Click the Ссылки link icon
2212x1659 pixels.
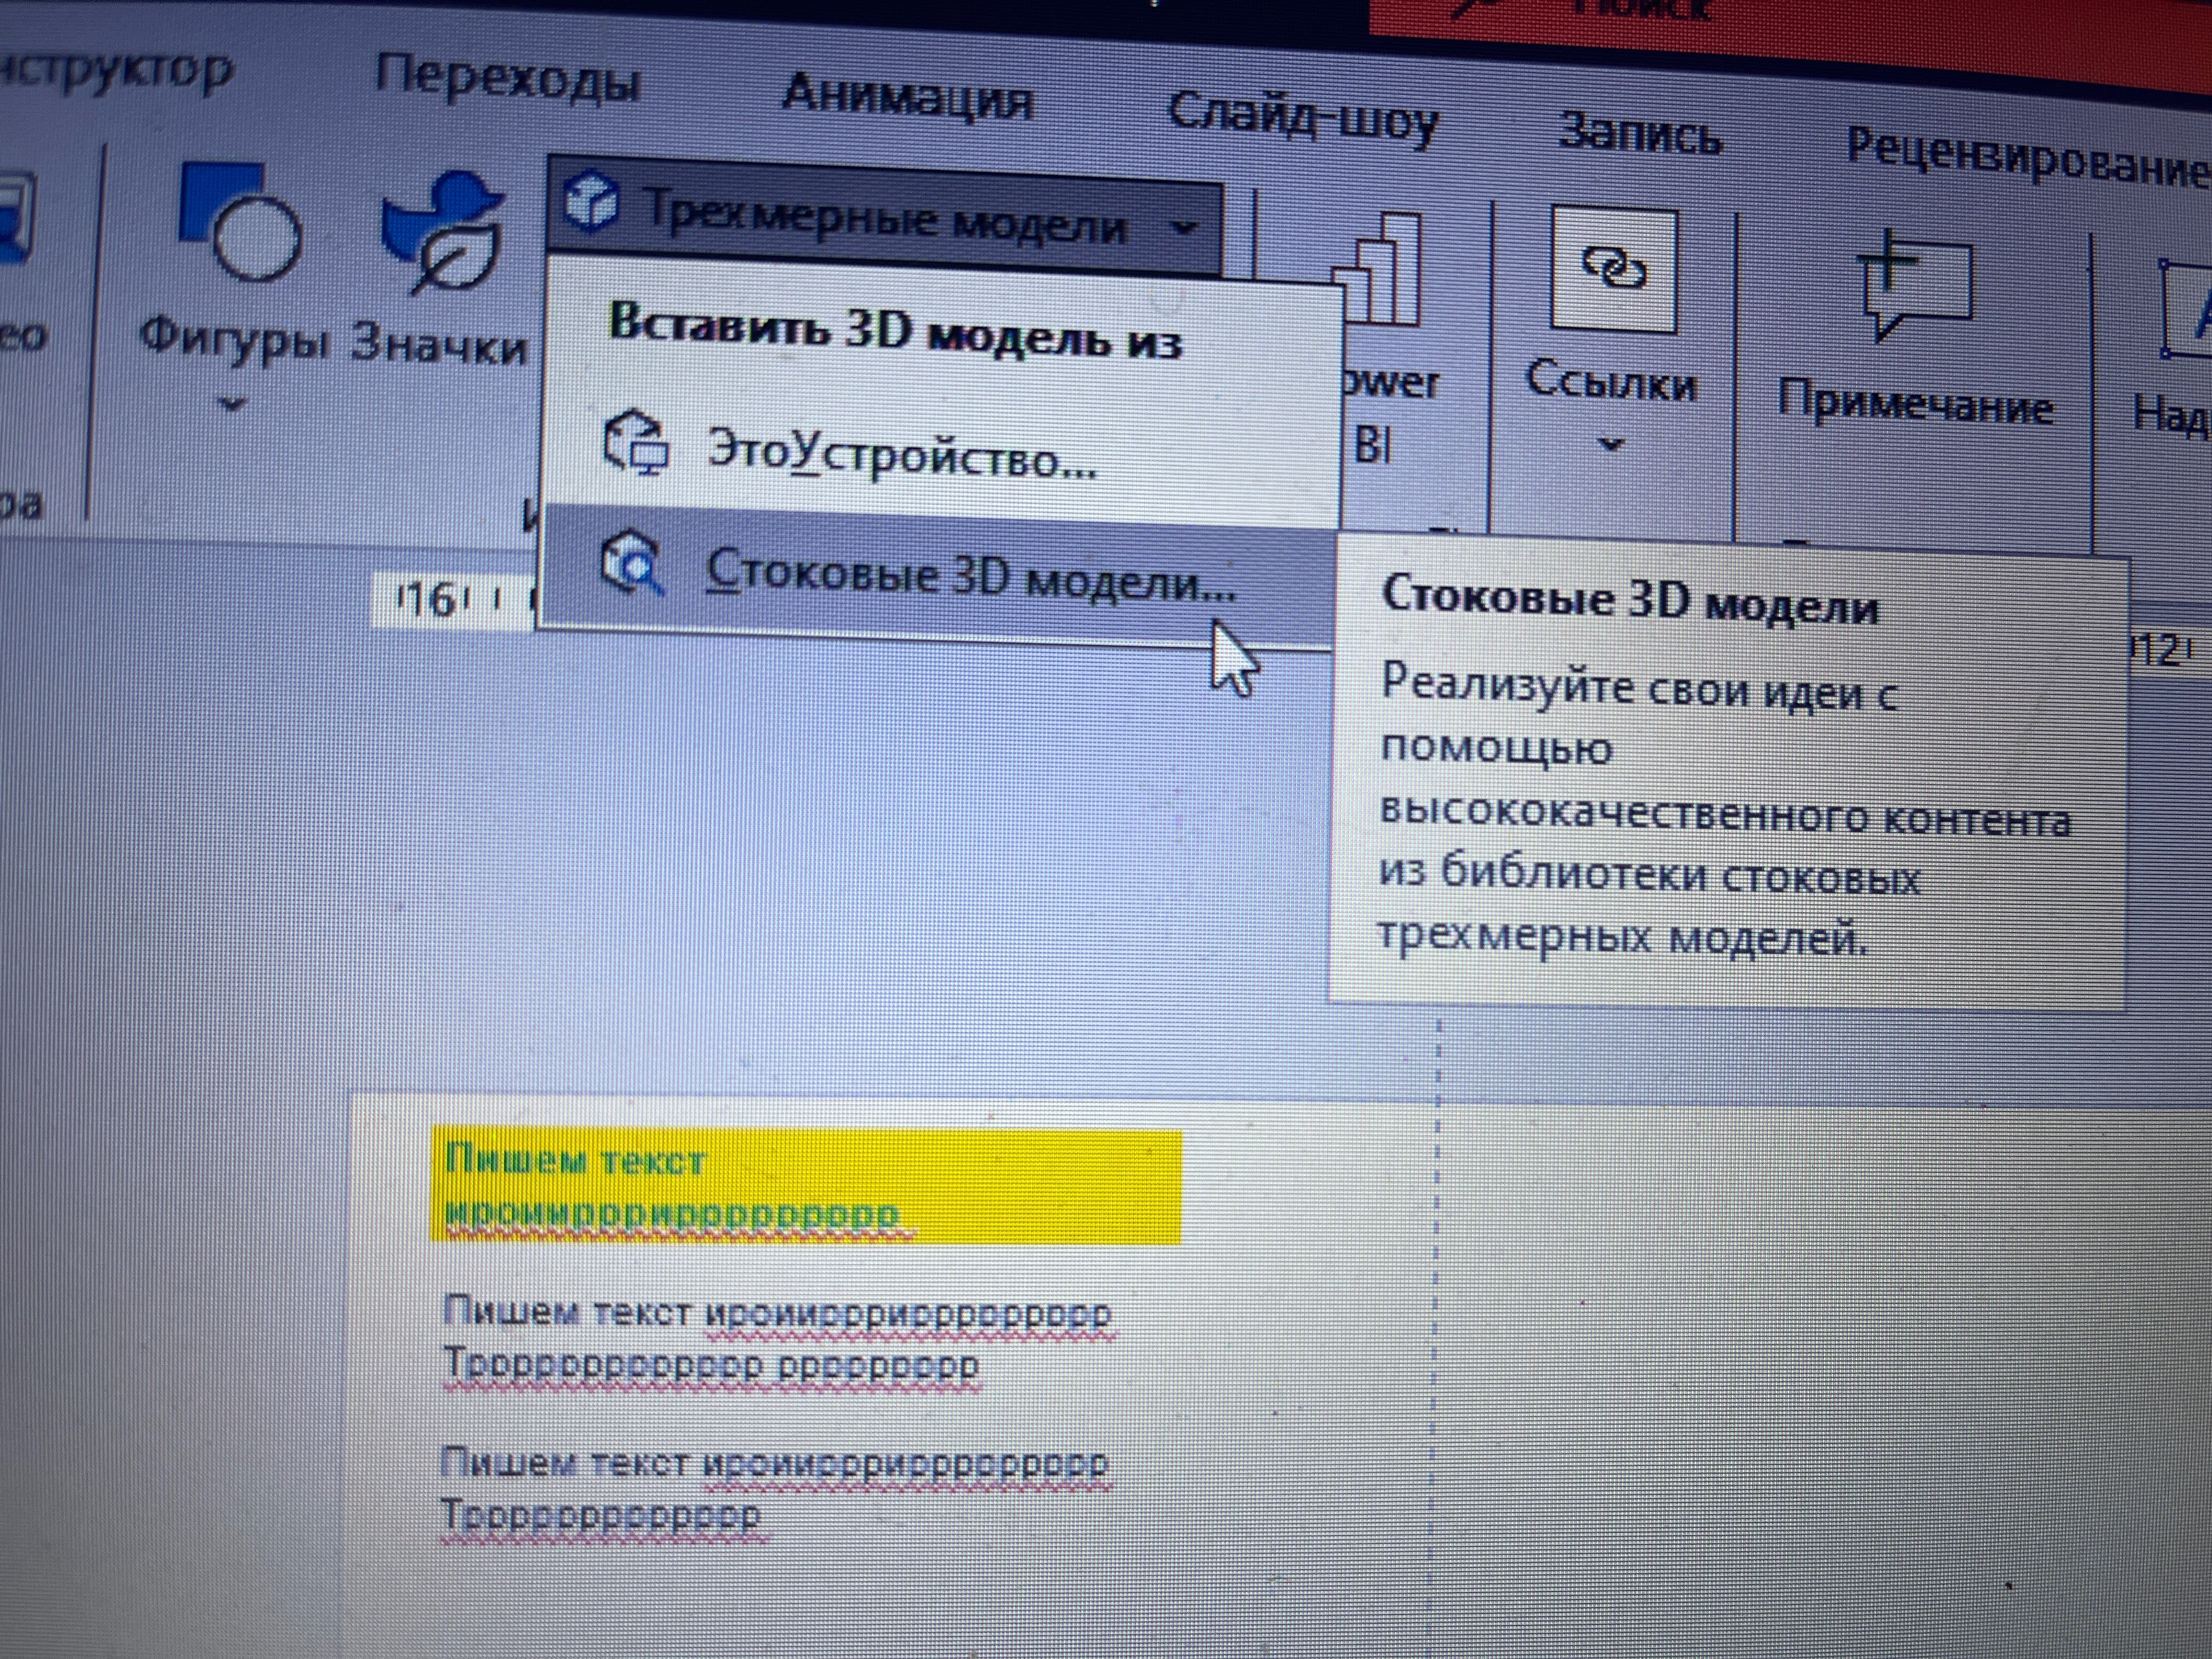(x=1613, y=270)
